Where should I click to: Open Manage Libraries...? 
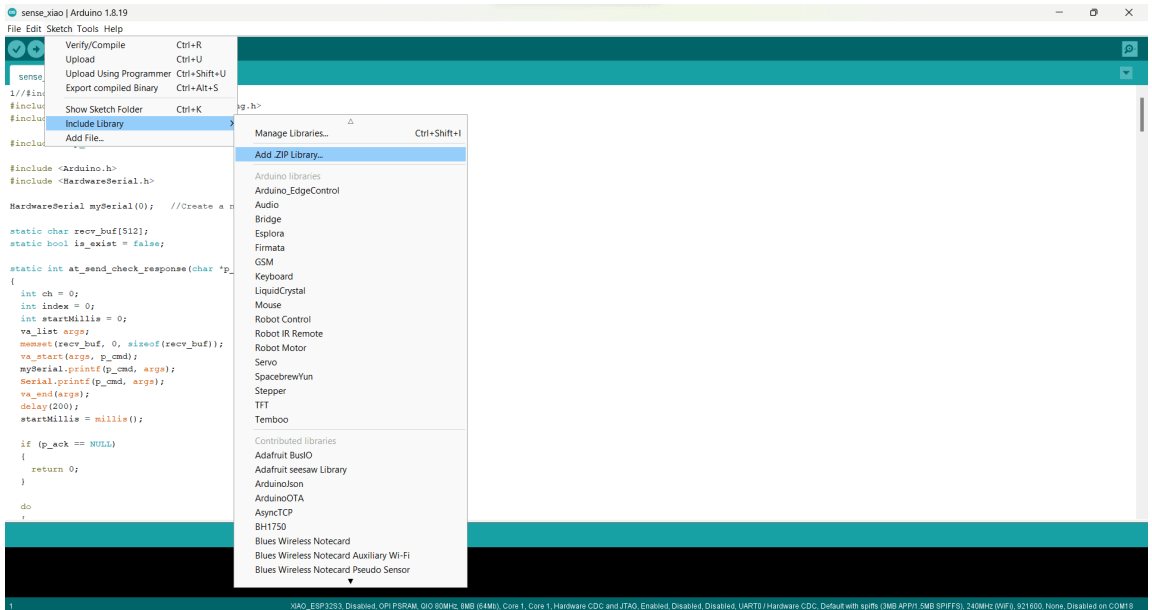click(350, 133)
